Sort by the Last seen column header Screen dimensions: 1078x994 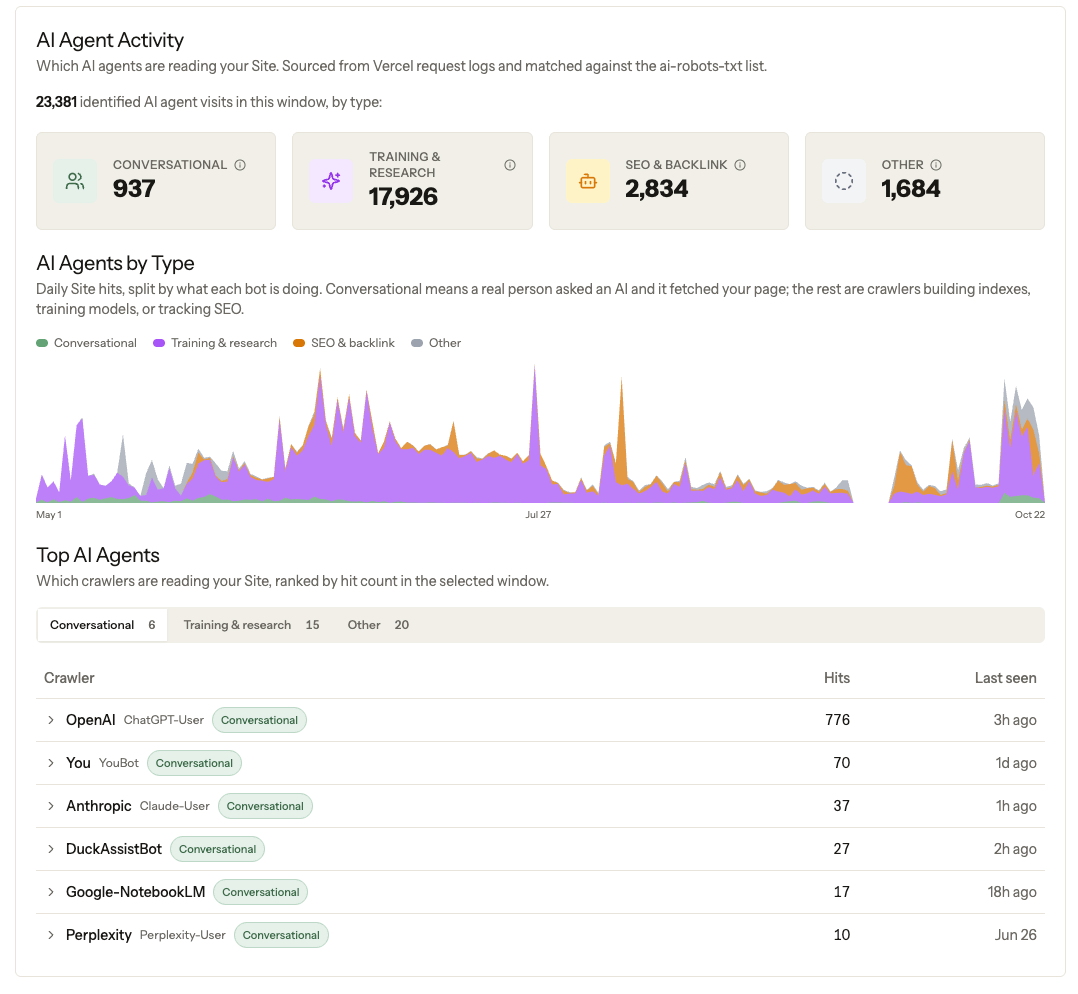1005,678
